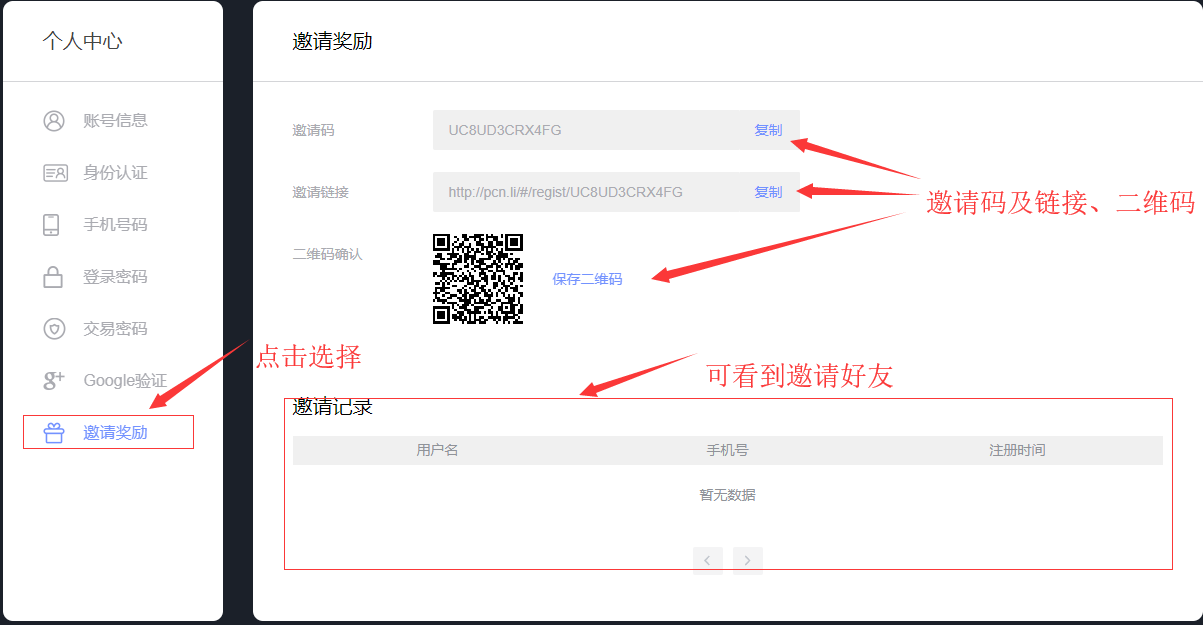Select the 注册时间 column header

point(1017,450)
